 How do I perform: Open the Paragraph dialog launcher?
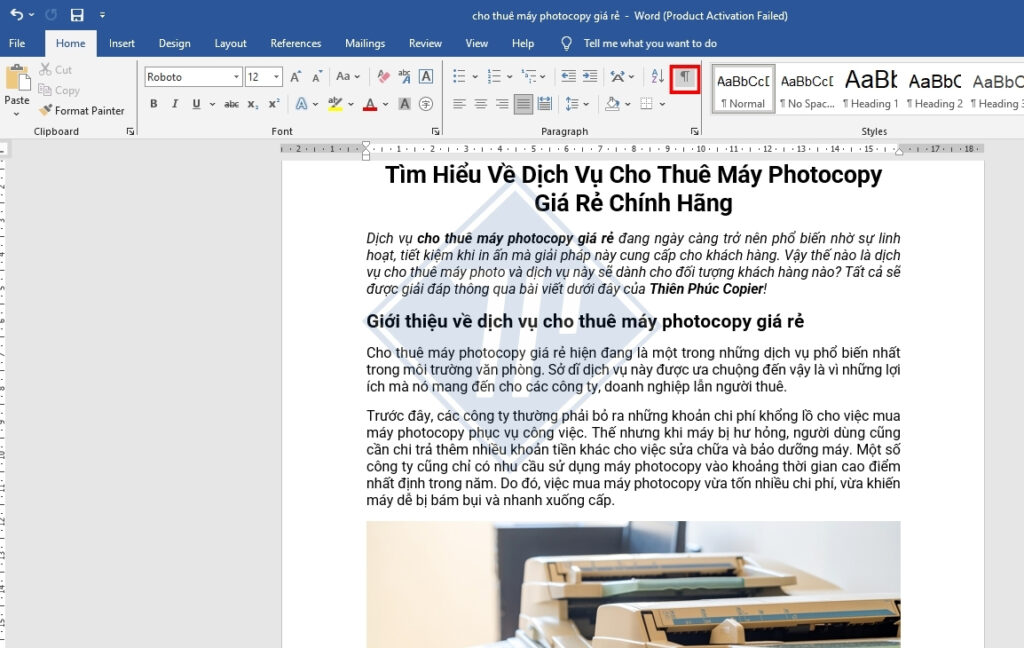[694, 131]
